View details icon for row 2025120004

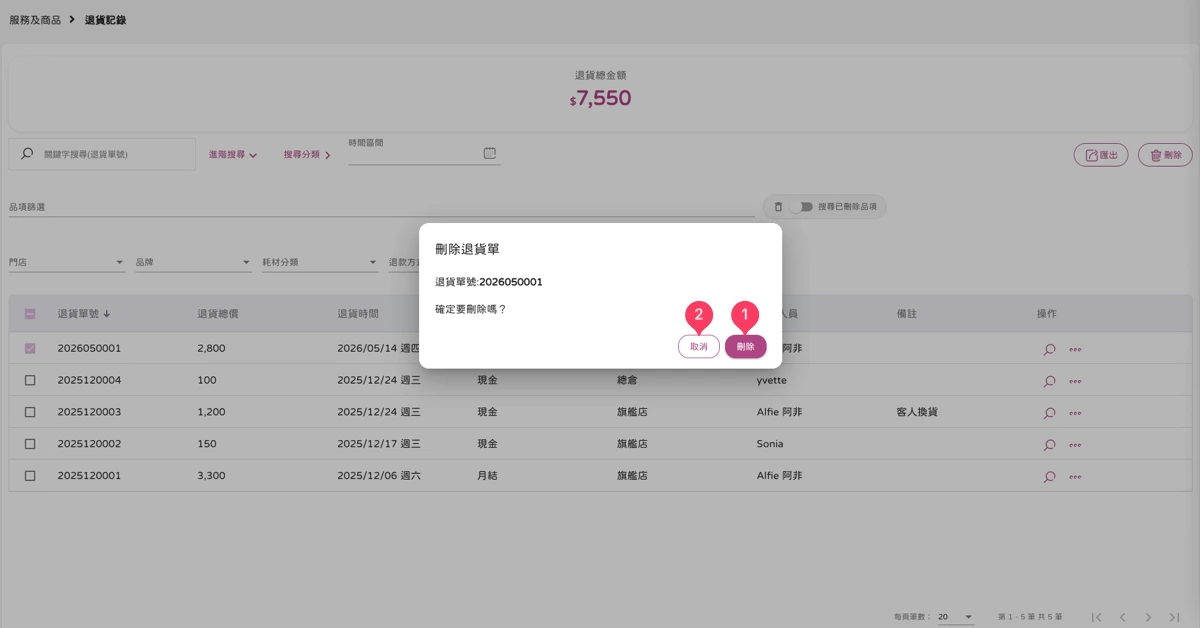[x=1049, y=381]
